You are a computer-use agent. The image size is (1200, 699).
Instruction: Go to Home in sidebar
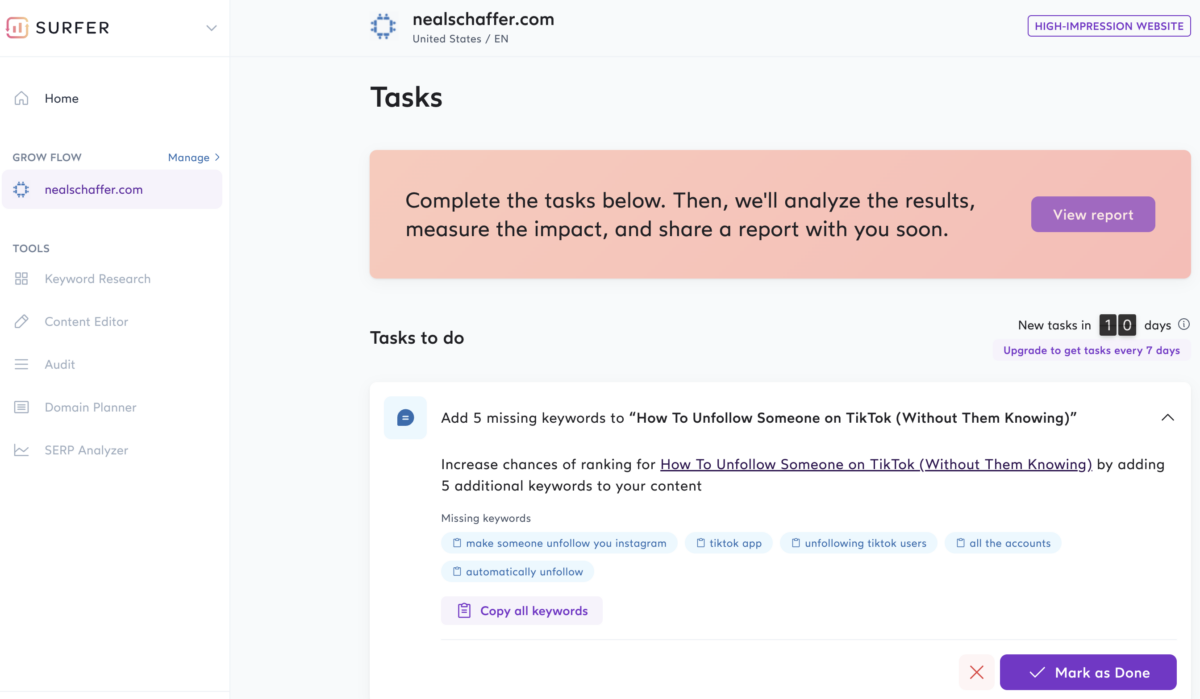[x=61, y=98]
